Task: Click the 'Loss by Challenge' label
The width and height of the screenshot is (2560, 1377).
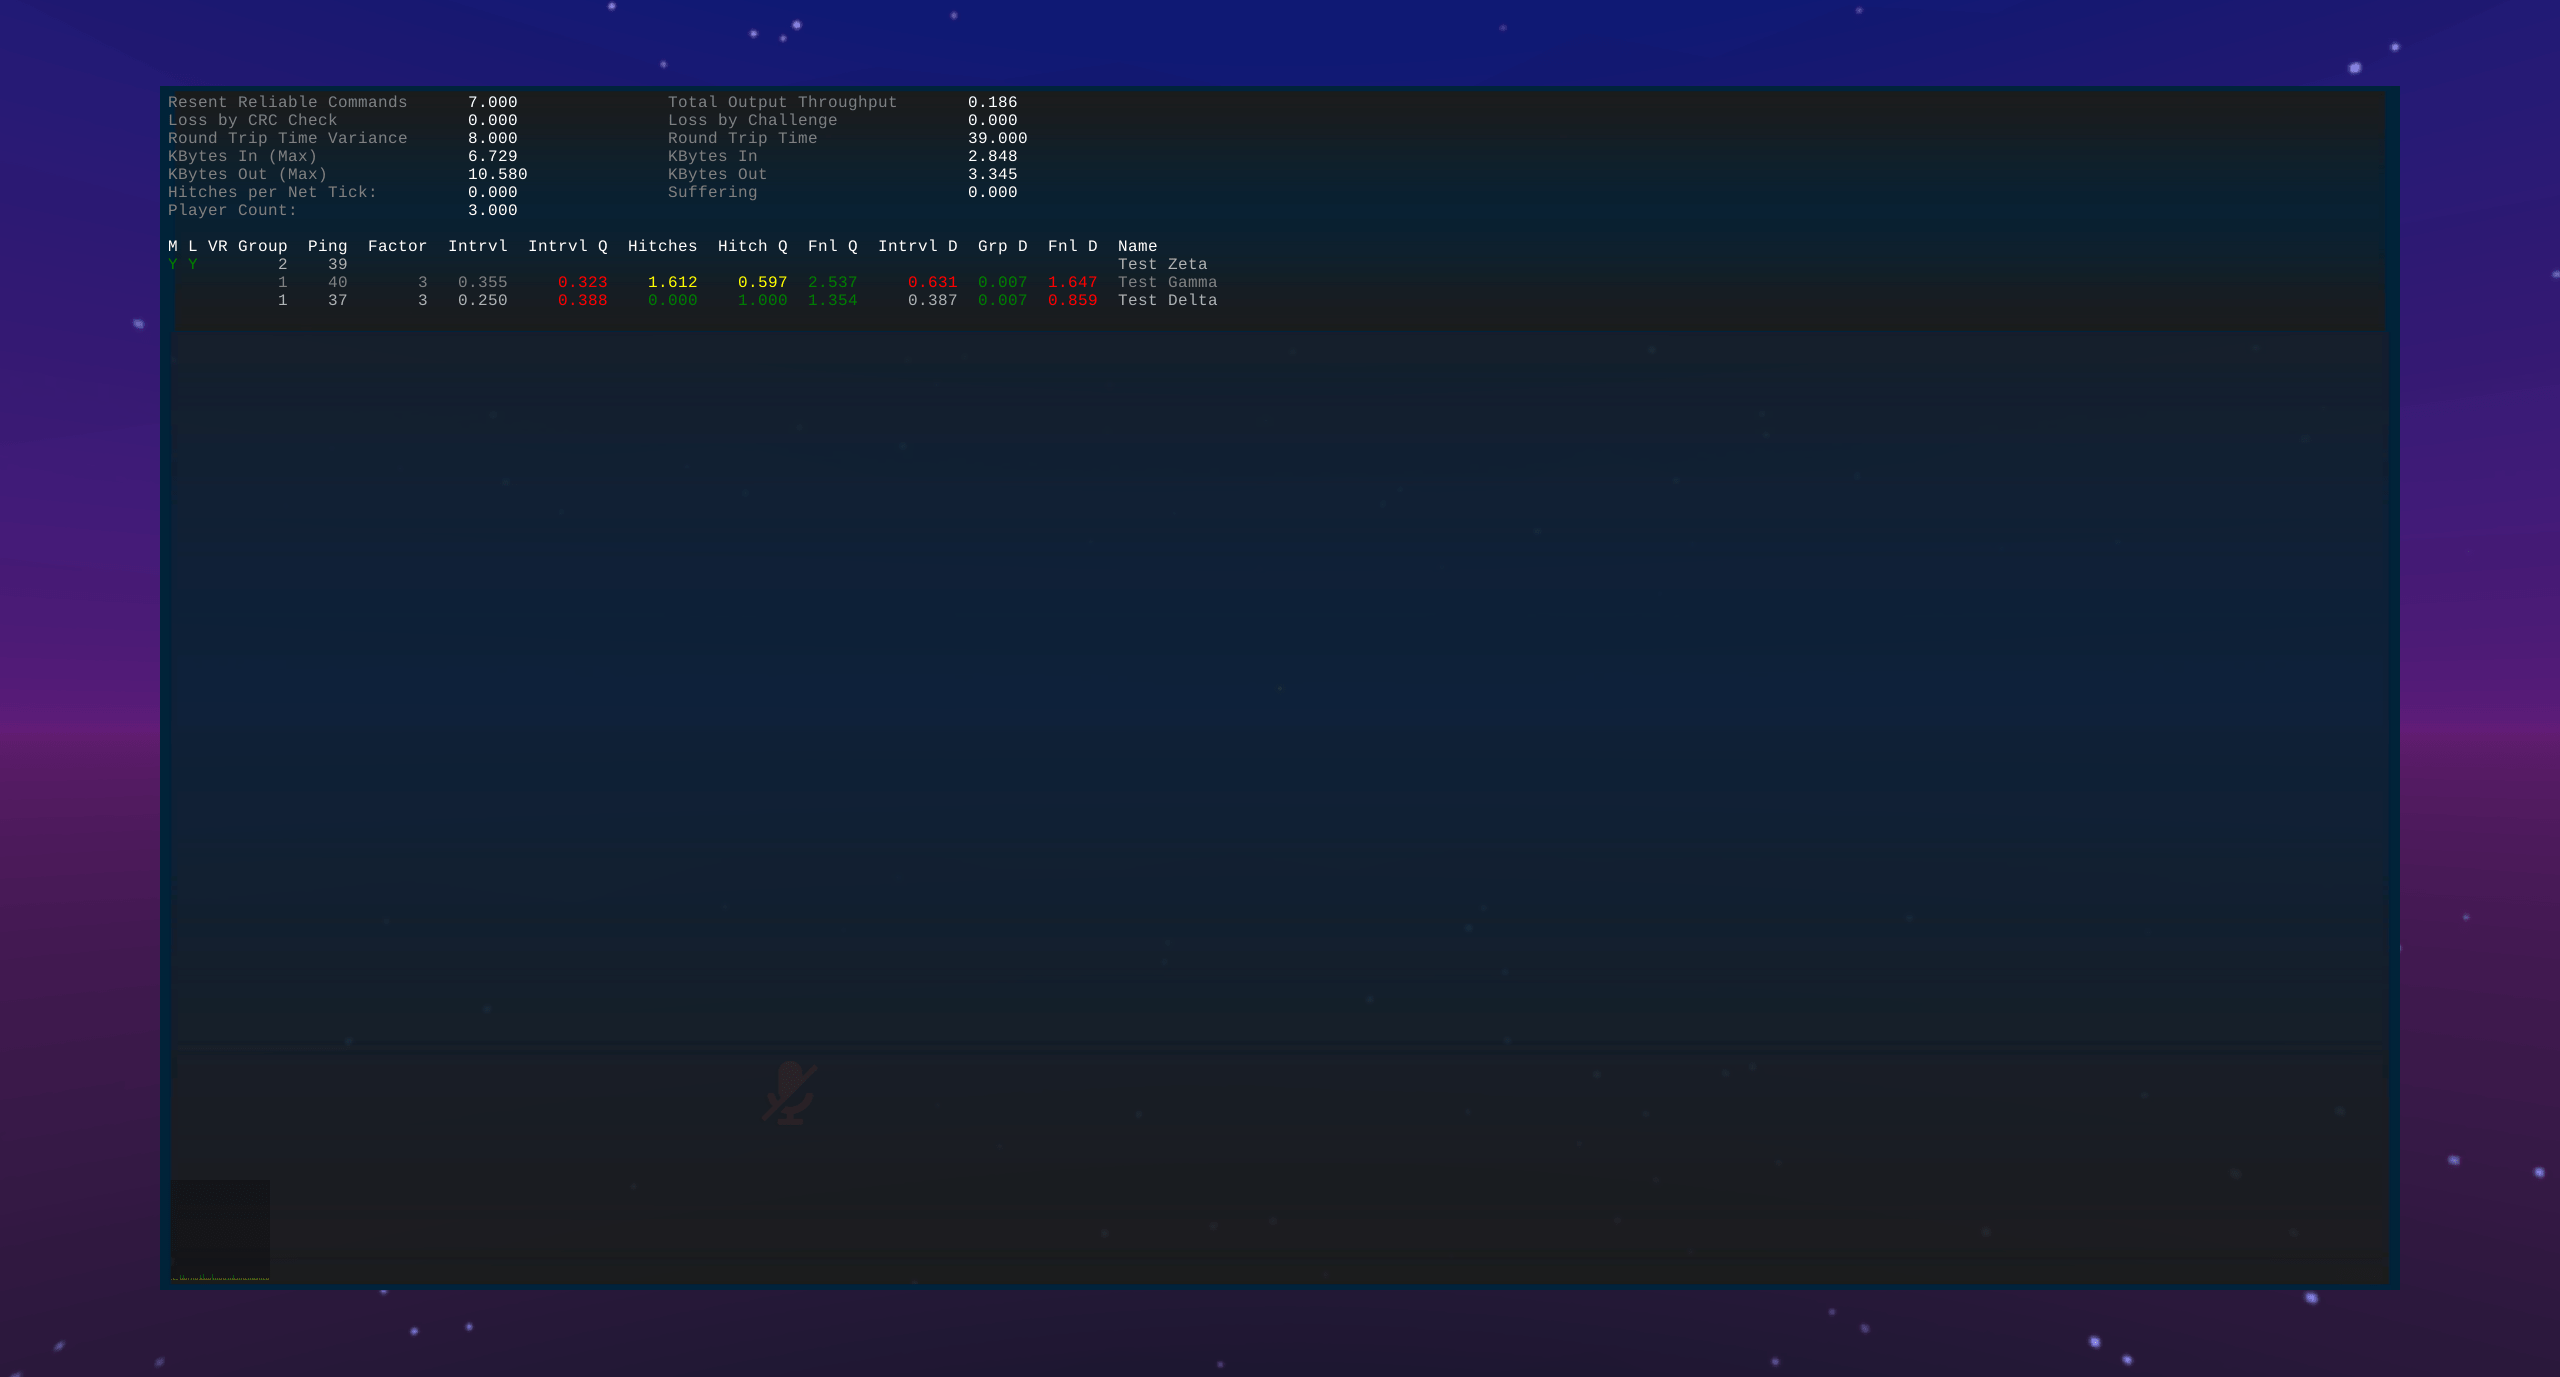Action: tap(753, 120)
